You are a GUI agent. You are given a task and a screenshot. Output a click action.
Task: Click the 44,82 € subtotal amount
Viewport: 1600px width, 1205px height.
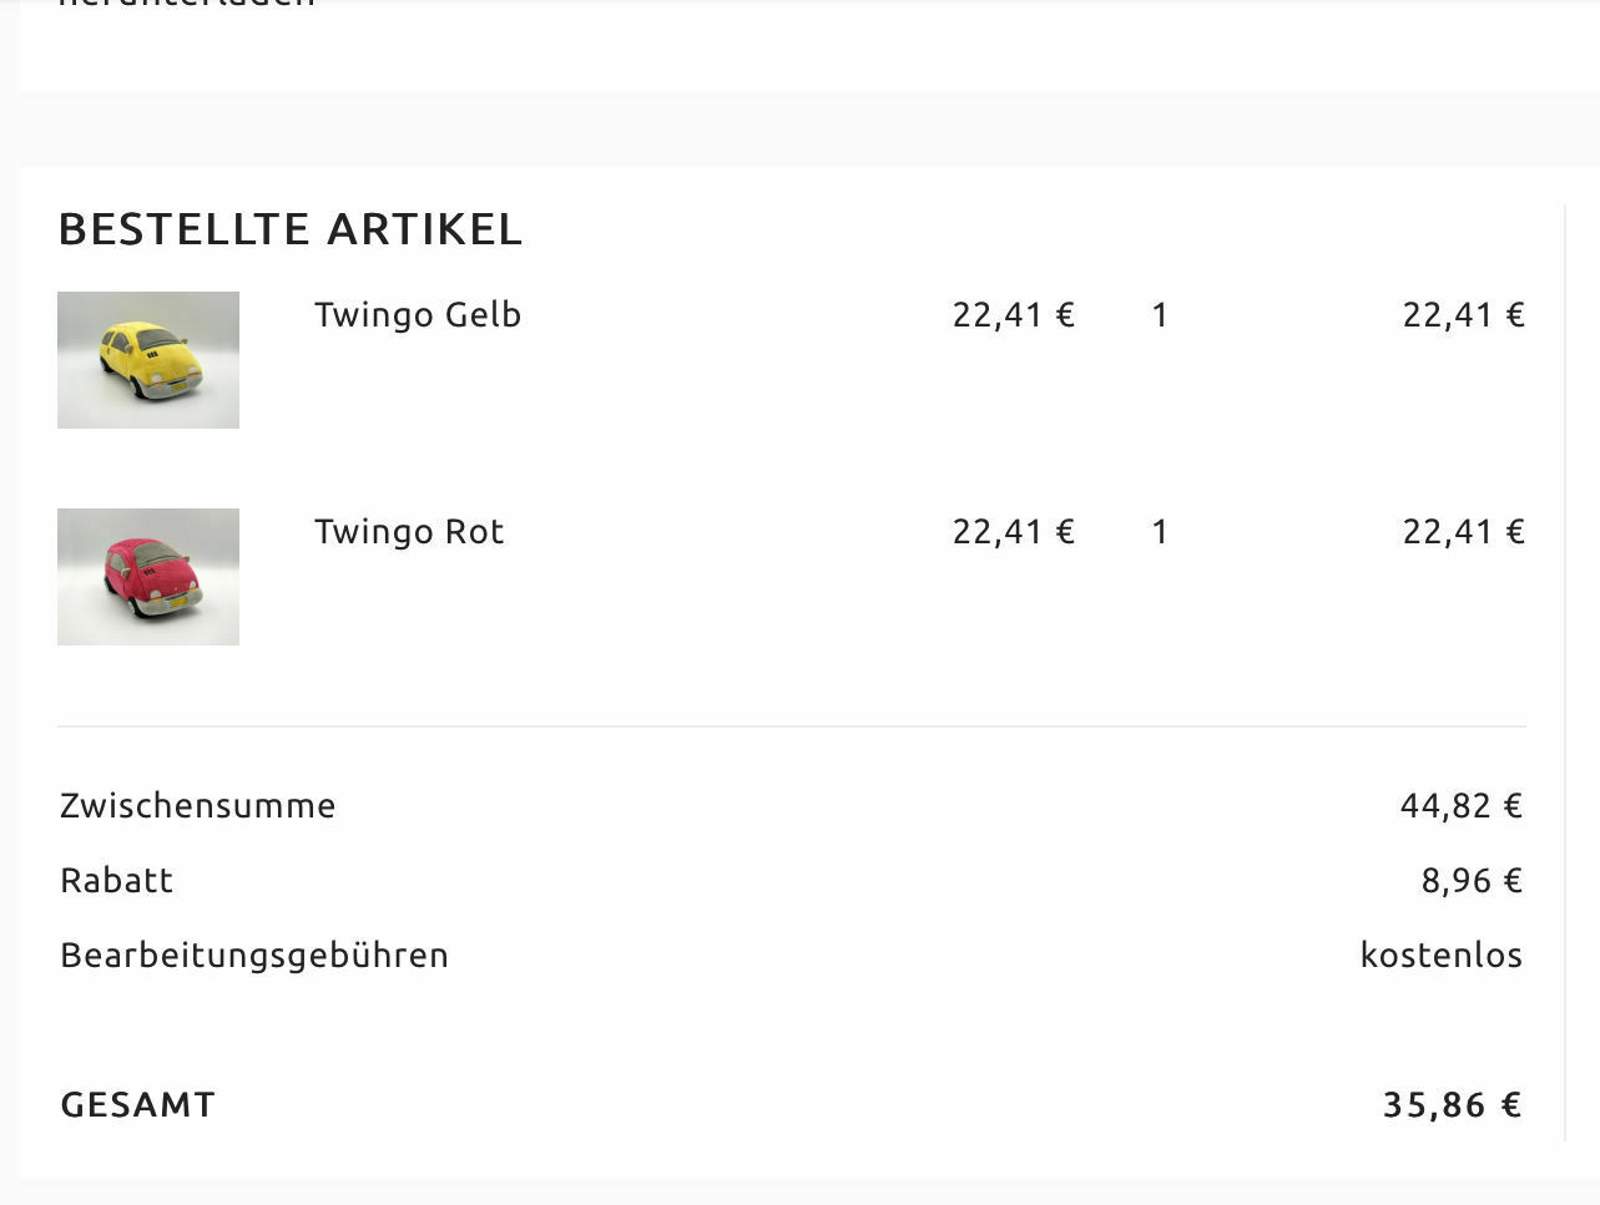tap(1461, 806)
